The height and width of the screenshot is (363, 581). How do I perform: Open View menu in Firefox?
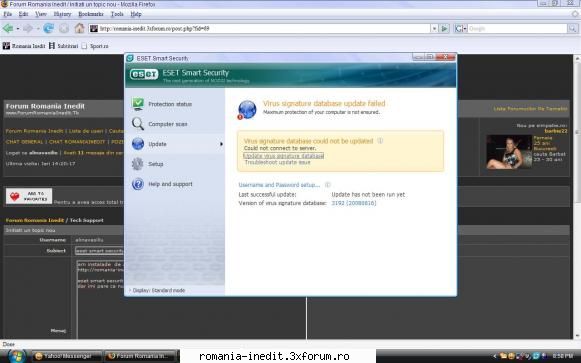coord(41,14)
